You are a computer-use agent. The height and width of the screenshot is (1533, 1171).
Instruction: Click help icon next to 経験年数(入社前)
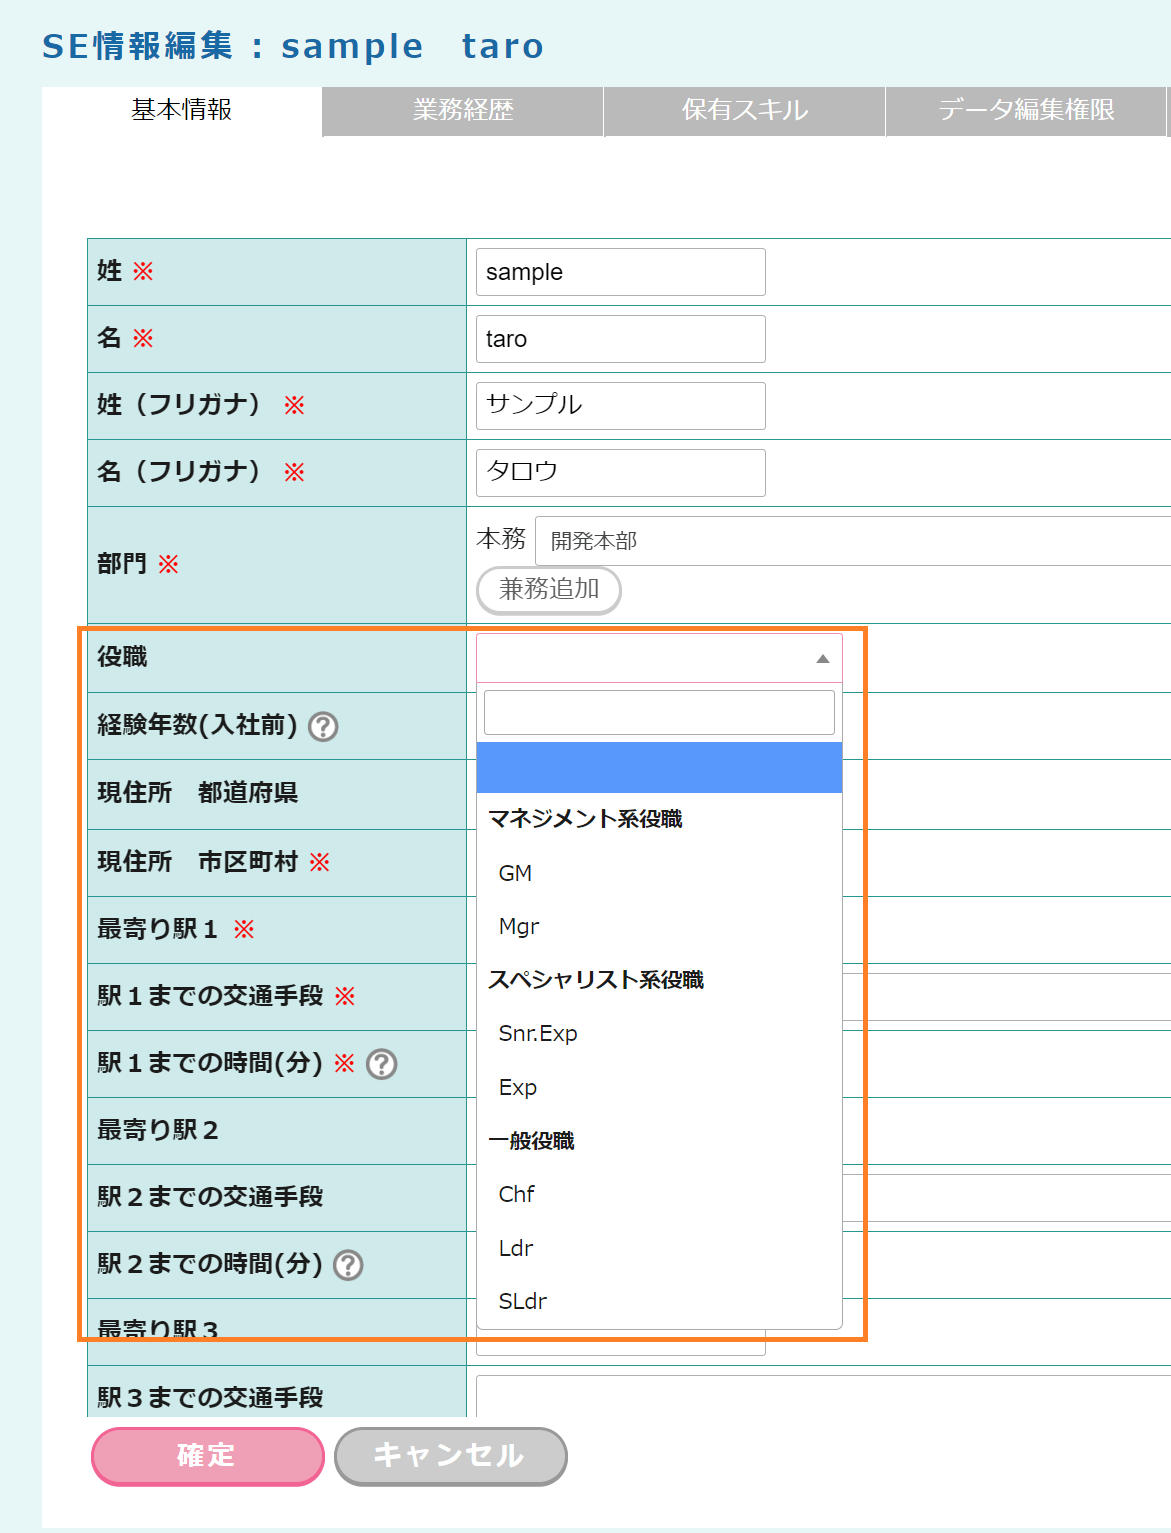[x=323, y=726]
